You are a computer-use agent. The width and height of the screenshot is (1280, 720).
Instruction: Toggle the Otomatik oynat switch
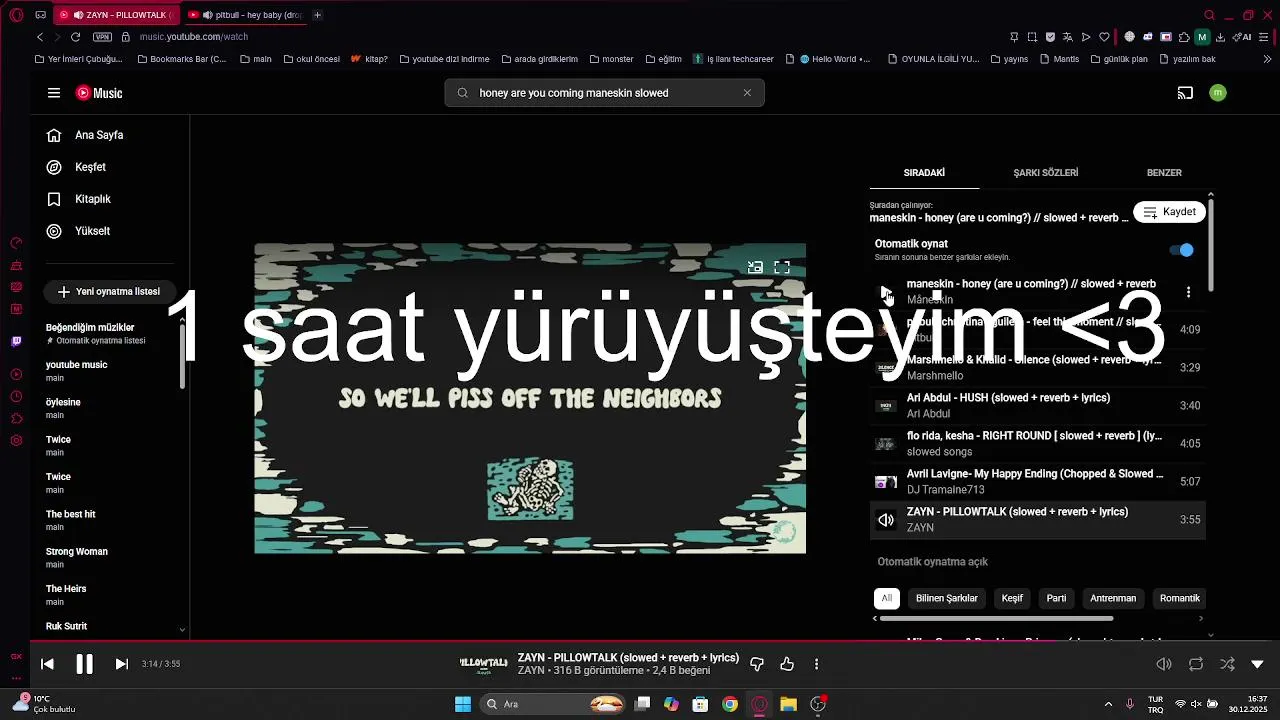(1182, 250)
